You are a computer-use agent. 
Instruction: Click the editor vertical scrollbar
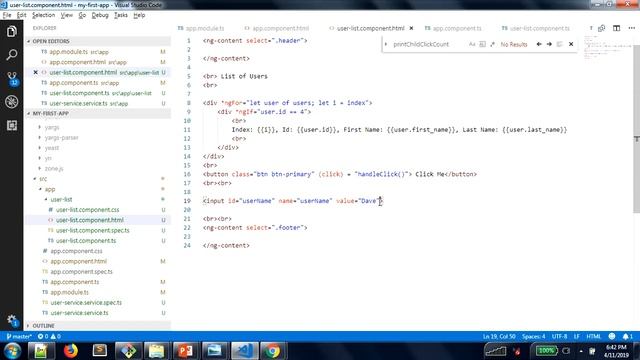[x=636, y=129]
